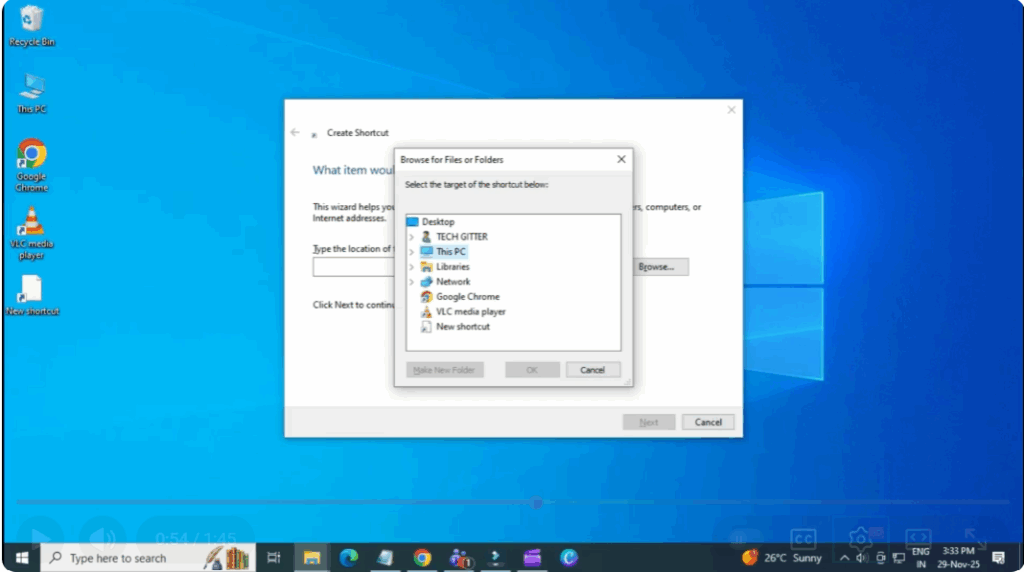Viewport: 1024px width, 572px height.
Task: Select Google Chrome in the folder tree
Action: tap(467, 297)
